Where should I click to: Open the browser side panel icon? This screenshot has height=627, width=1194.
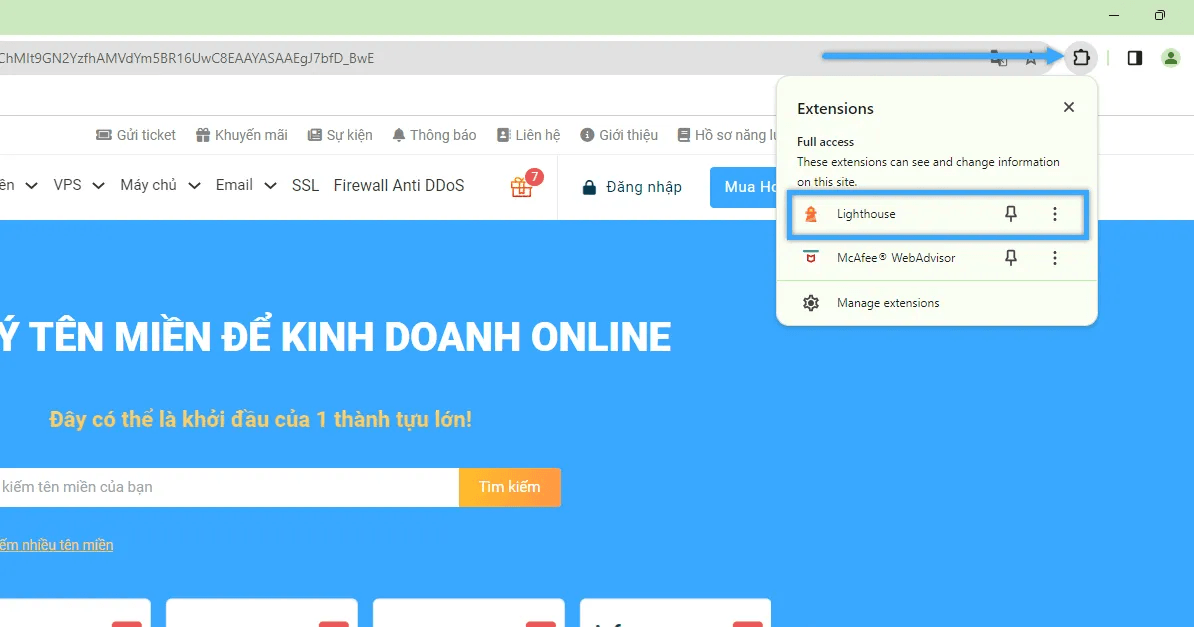tap(1135, 58)
